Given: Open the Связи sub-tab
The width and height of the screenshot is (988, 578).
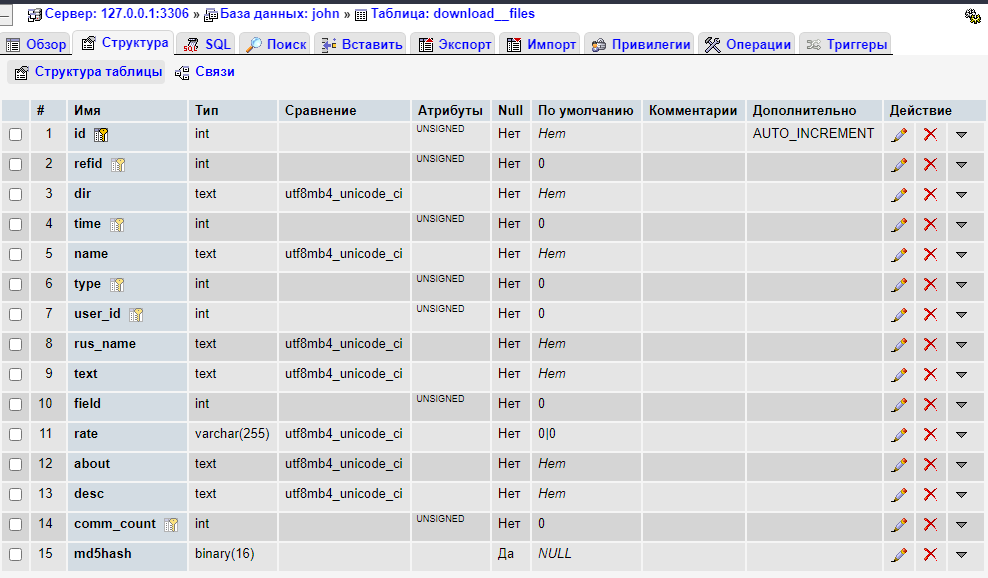Looking at the screenshot, I should coord(205,72).
